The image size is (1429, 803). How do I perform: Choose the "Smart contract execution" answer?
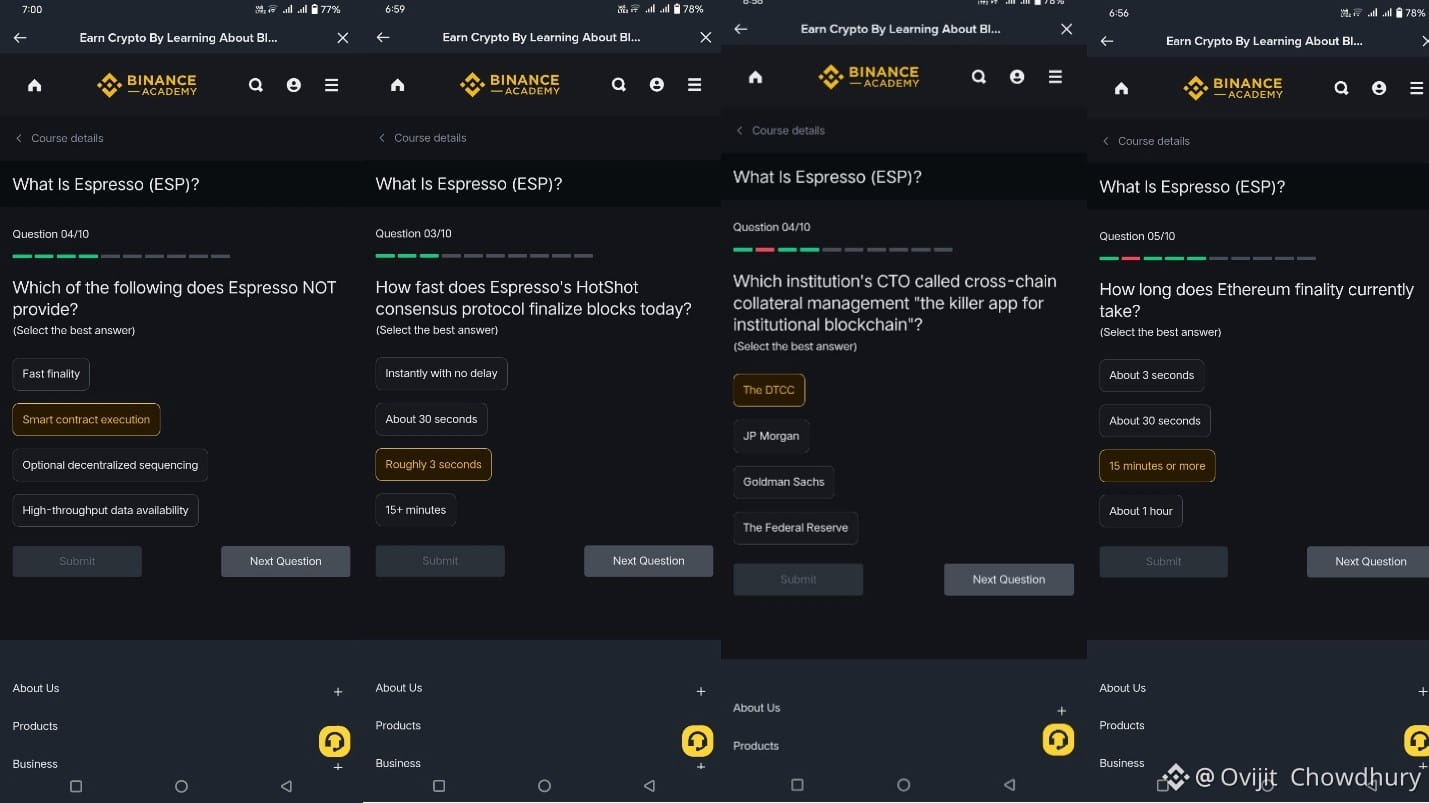tap(86, 420)
